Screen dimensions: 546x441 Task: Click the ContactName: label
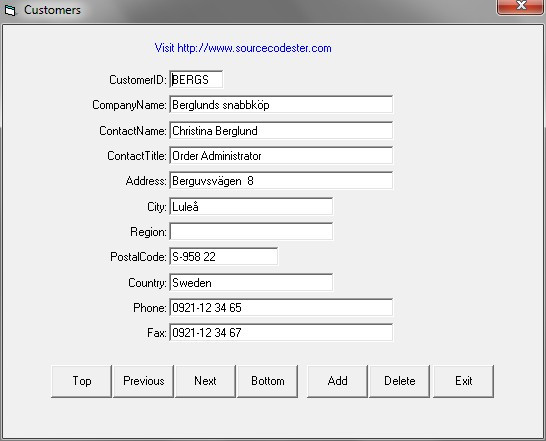click(133, 131)
